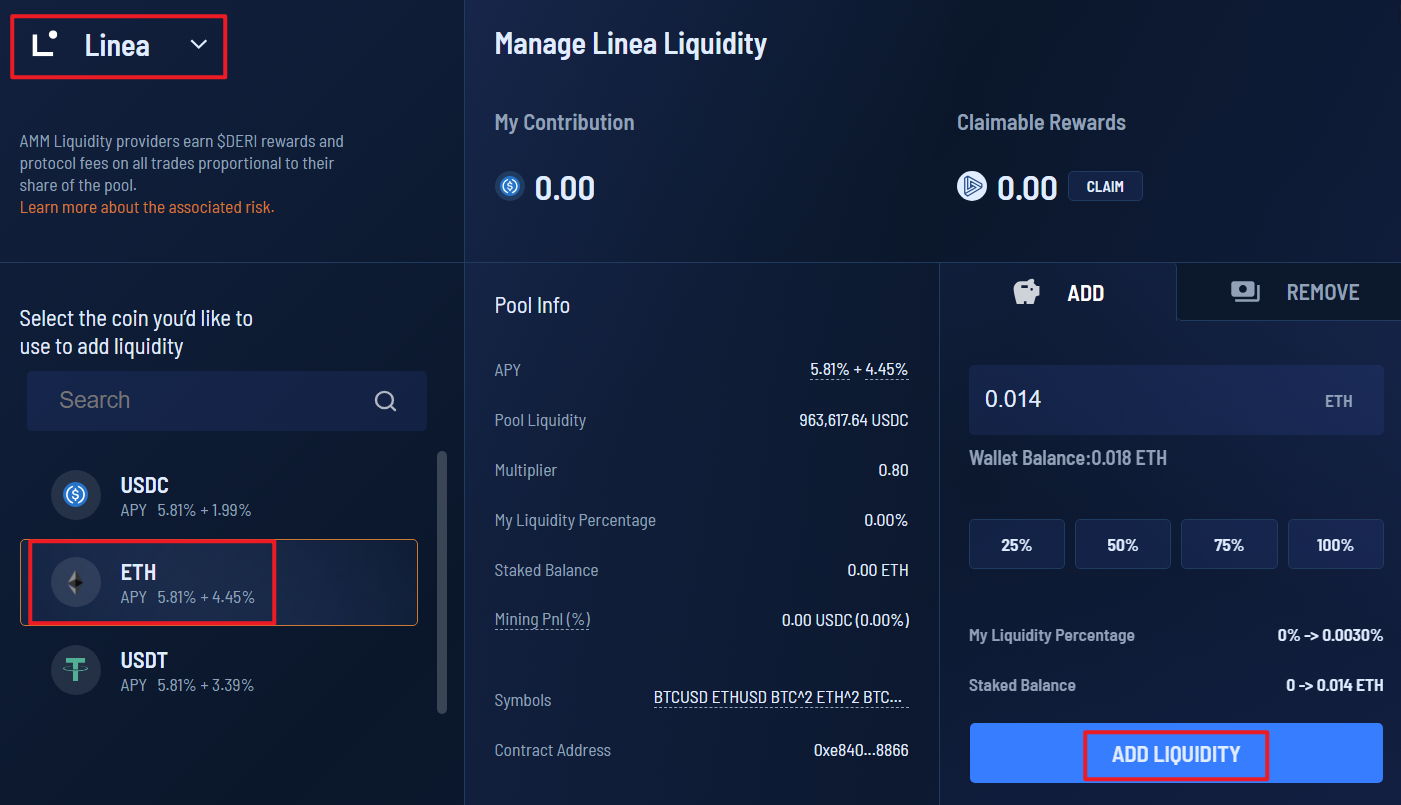Click the piggy bank icon on ADD tab
Screen dimensions: 1401x805
[x=1027, y=292]
